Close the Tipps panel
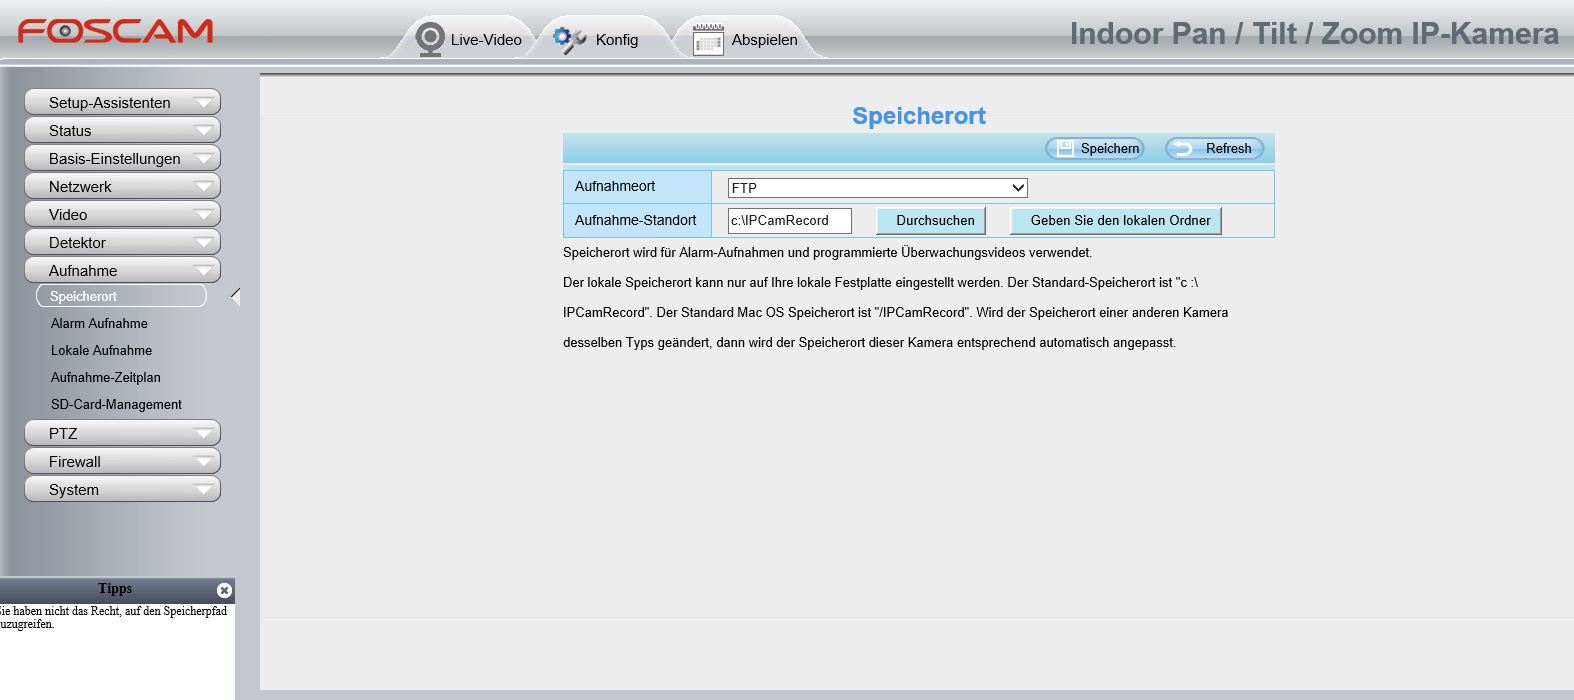The image size is (1574, 700). pos(224,590)
